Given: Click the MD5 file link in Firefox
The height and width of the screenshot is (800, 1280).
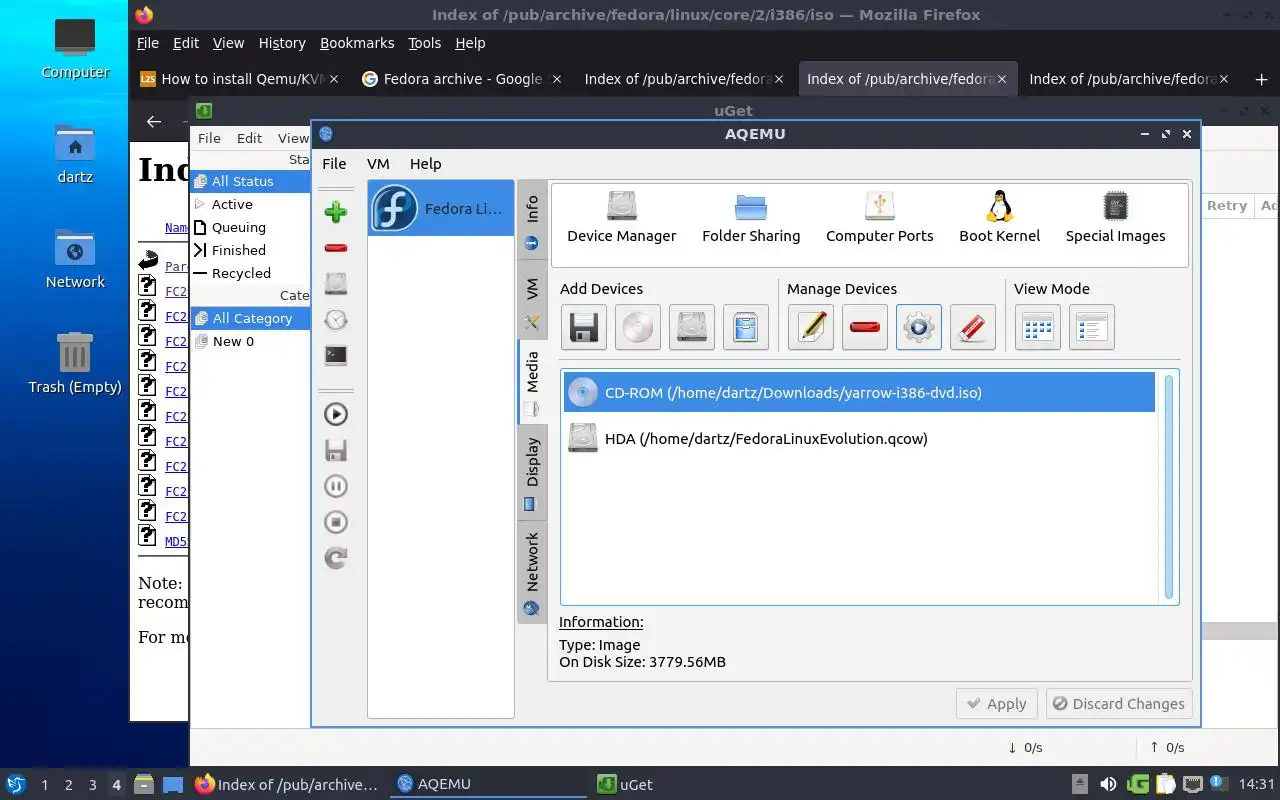Looking at the screenshot, I should pos(176,541).
